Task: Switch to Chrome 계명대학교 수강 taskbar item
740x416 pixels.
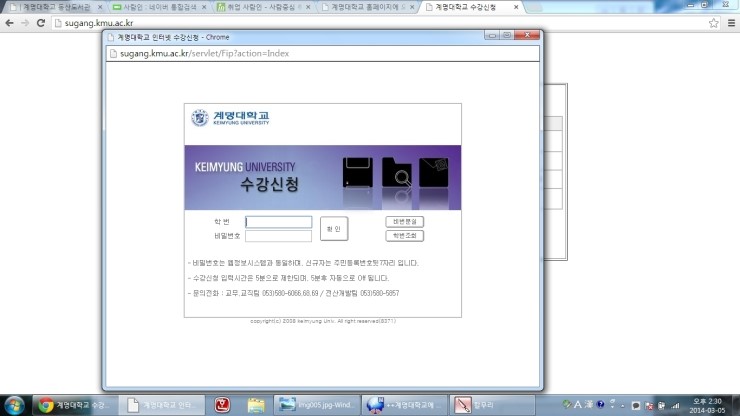Action: point(73,405)
